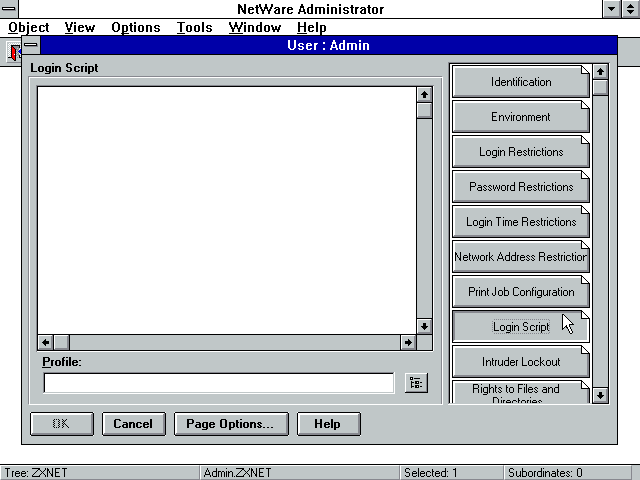
Task: Click the login script scroll down arrow
Action: pyautogui.click(x=424, y=326)
